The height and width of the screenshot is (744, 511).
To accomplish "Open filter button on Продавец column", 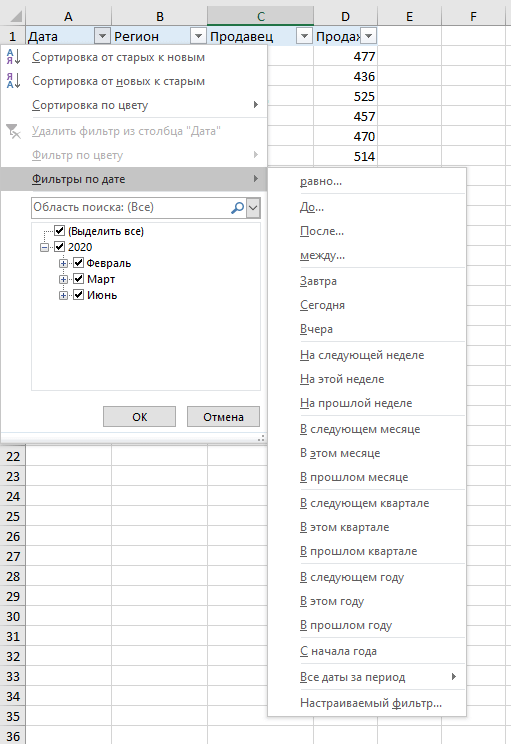I will point(304,36).
